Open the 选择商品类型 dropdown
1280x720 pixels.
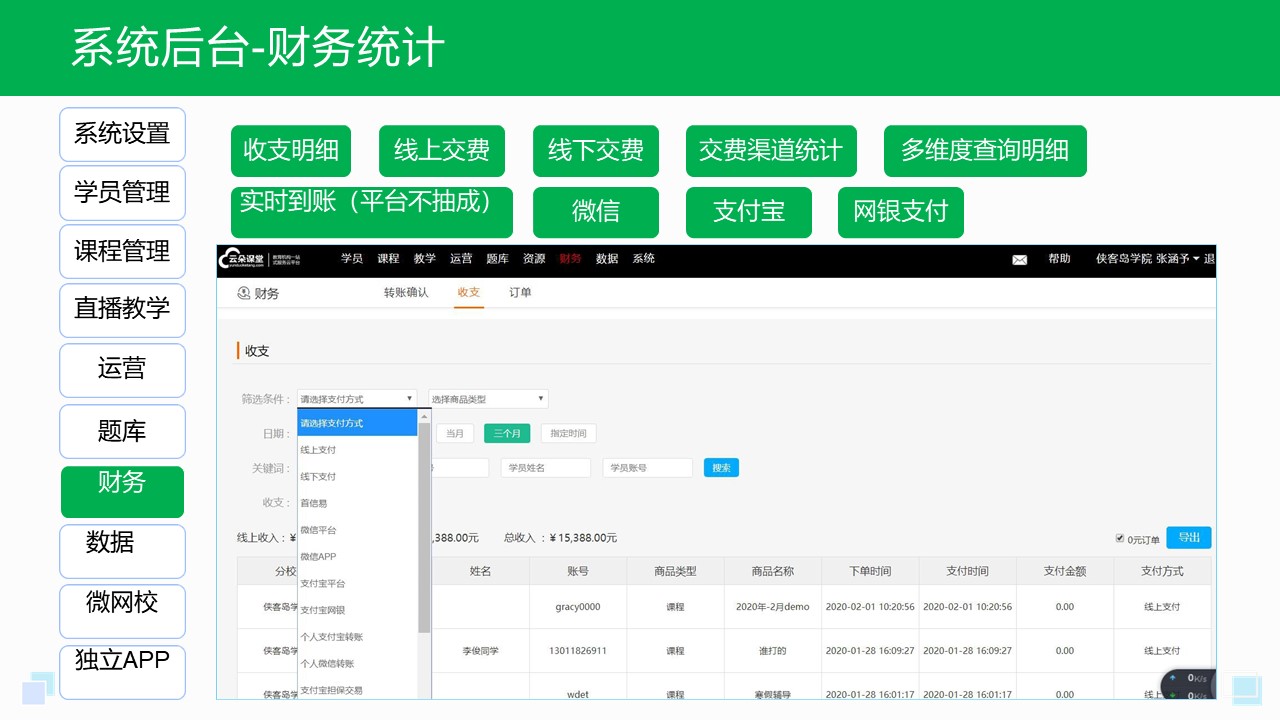pyautogui.click(x=486, y=398)
